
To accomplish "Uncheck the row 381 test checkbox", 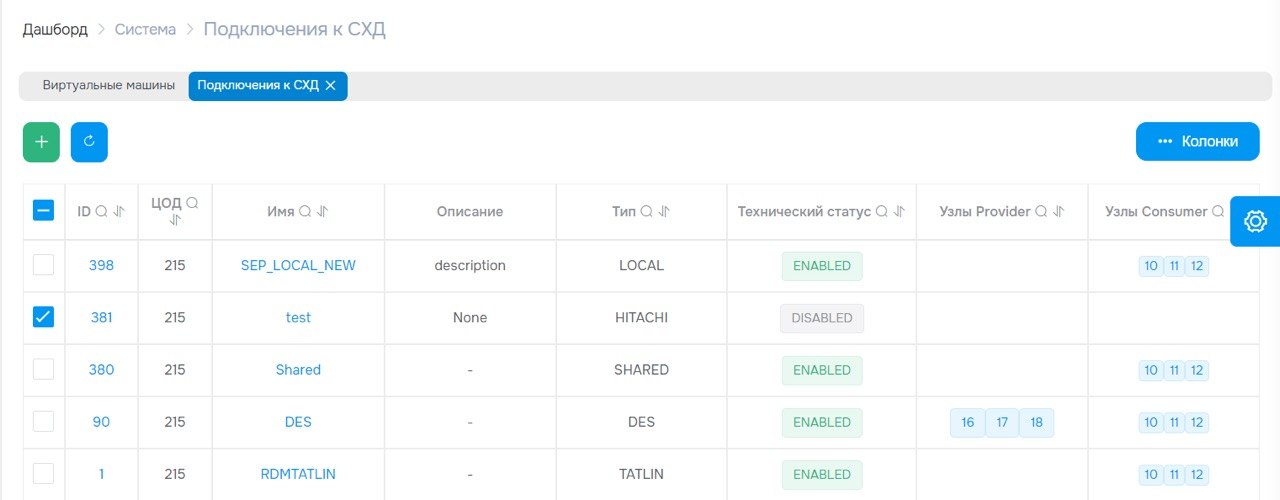I will (x=43, y=317).
